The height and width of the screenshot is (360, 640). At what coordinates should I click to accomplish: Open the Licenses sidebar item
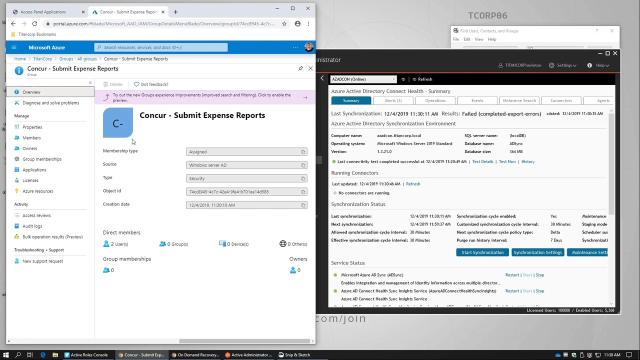[x=31, y=180]
